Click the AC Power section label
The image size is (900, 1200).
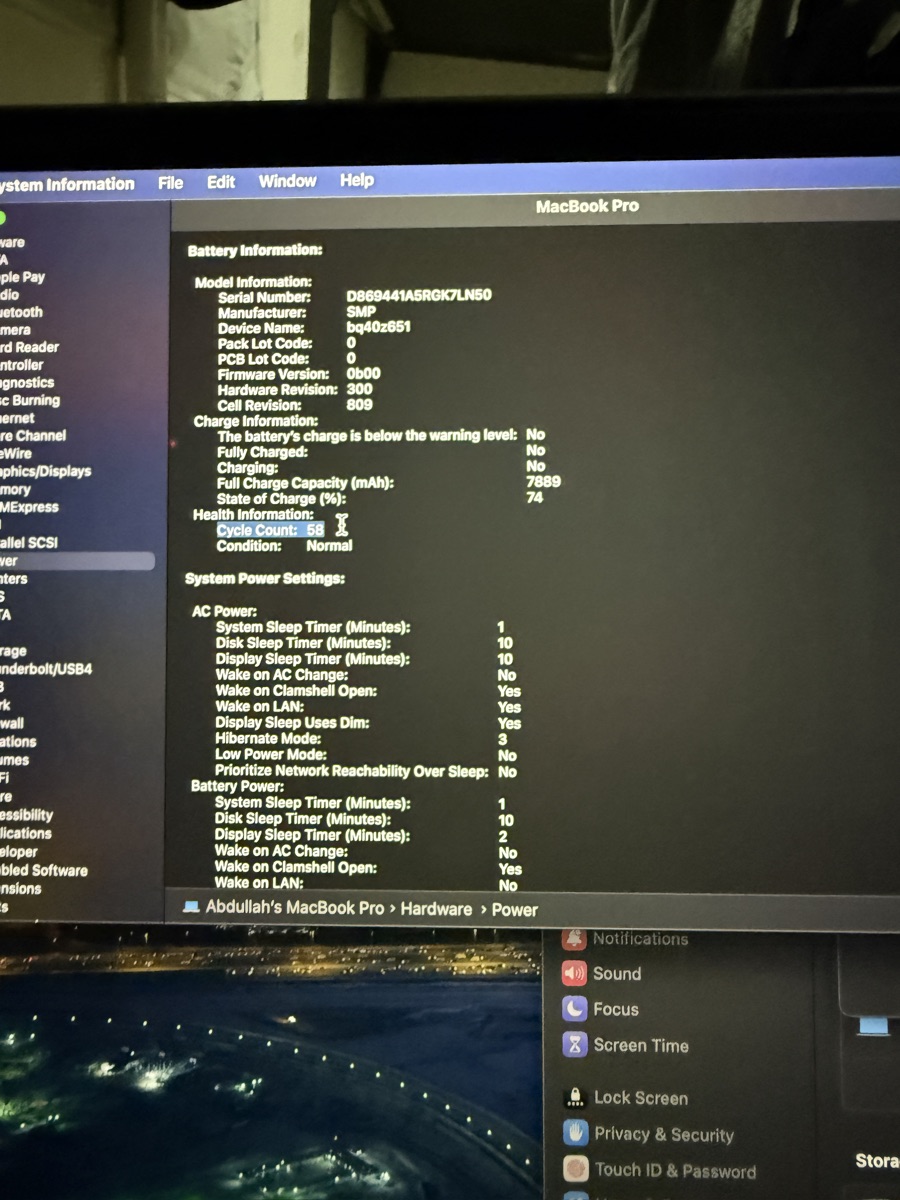pos(224,610)
